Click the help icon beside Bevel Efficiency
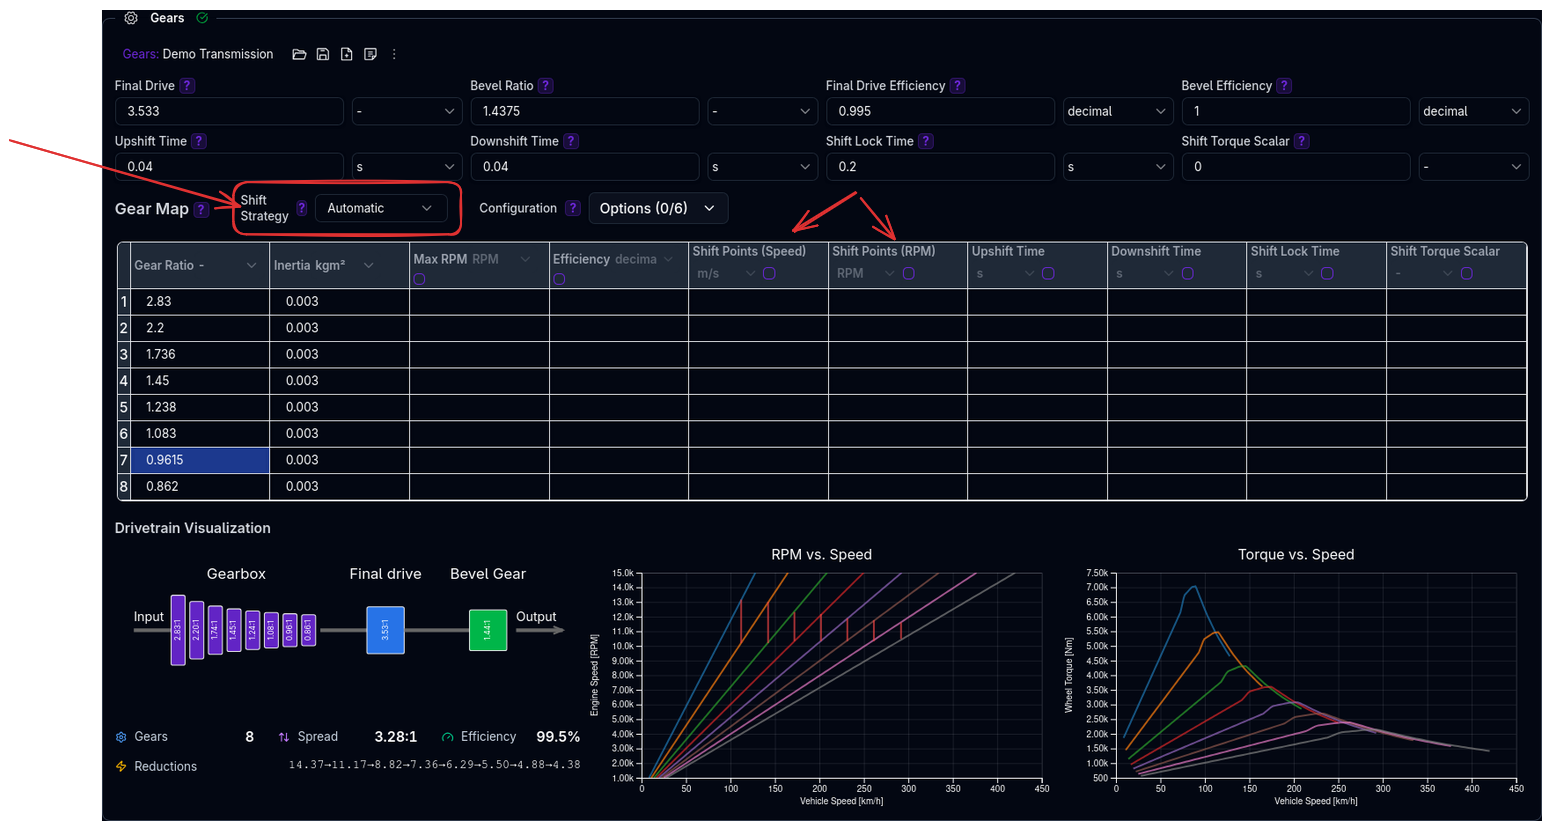 click(1284, 86)
